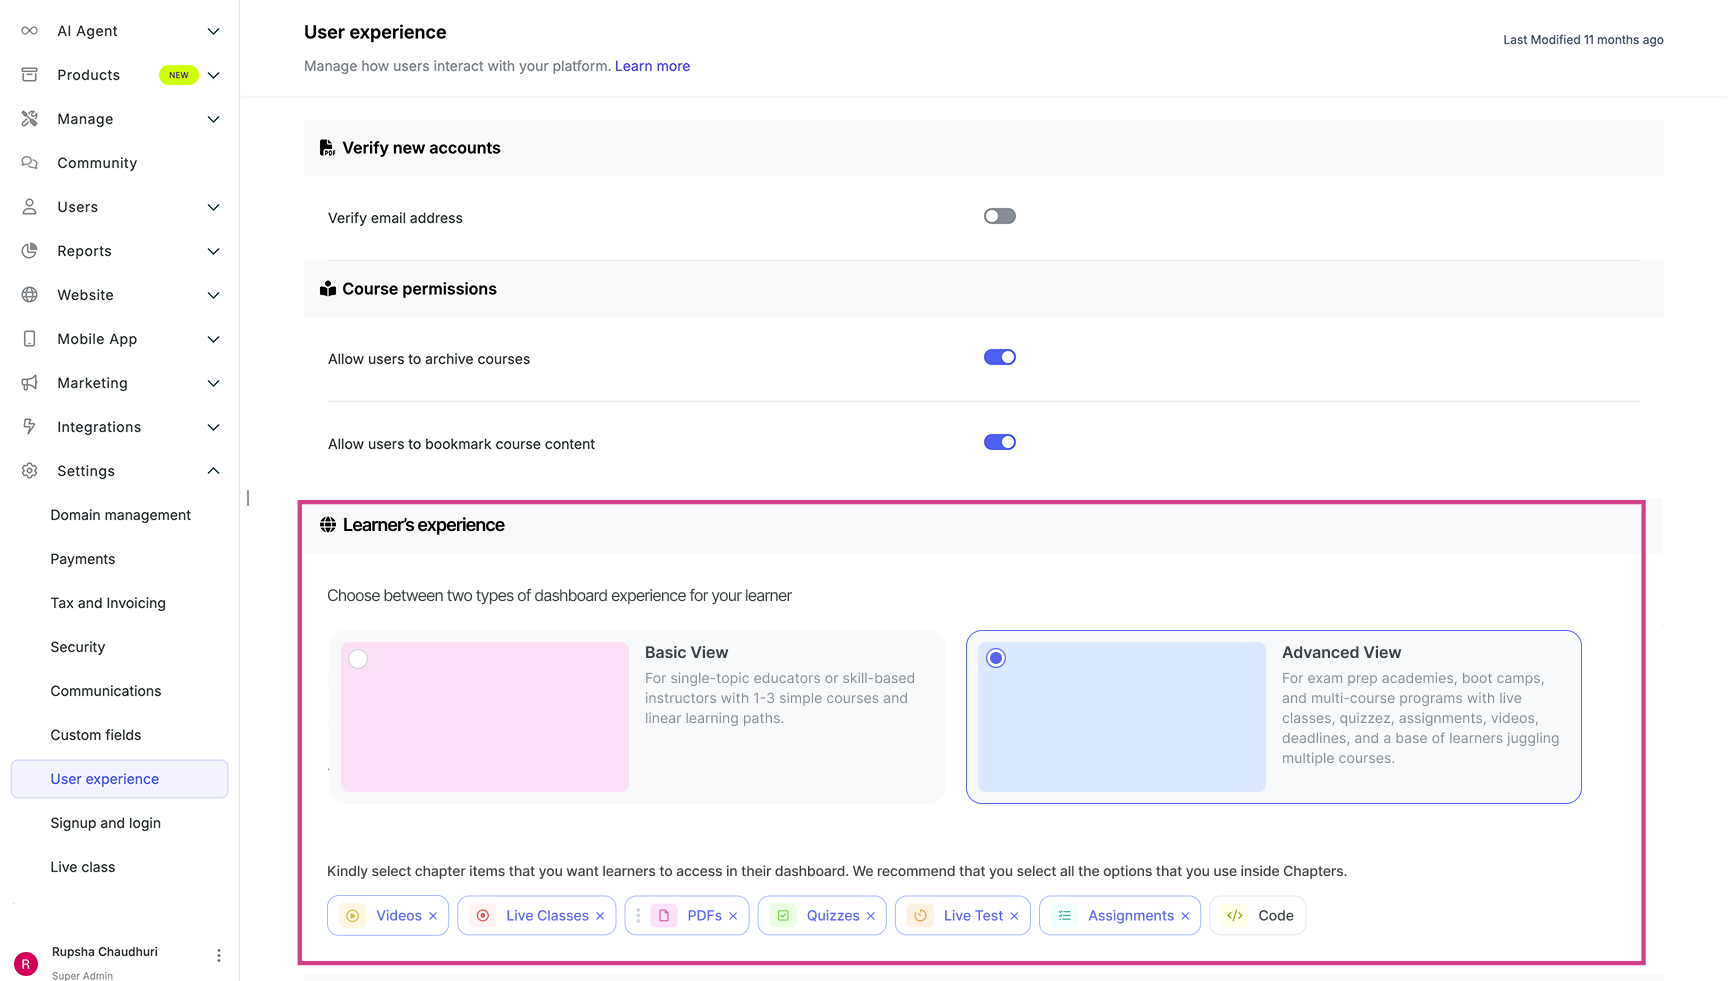Click the AI Agent infinity icon
The image size is (1728, 981).
(x=30, y=31)
